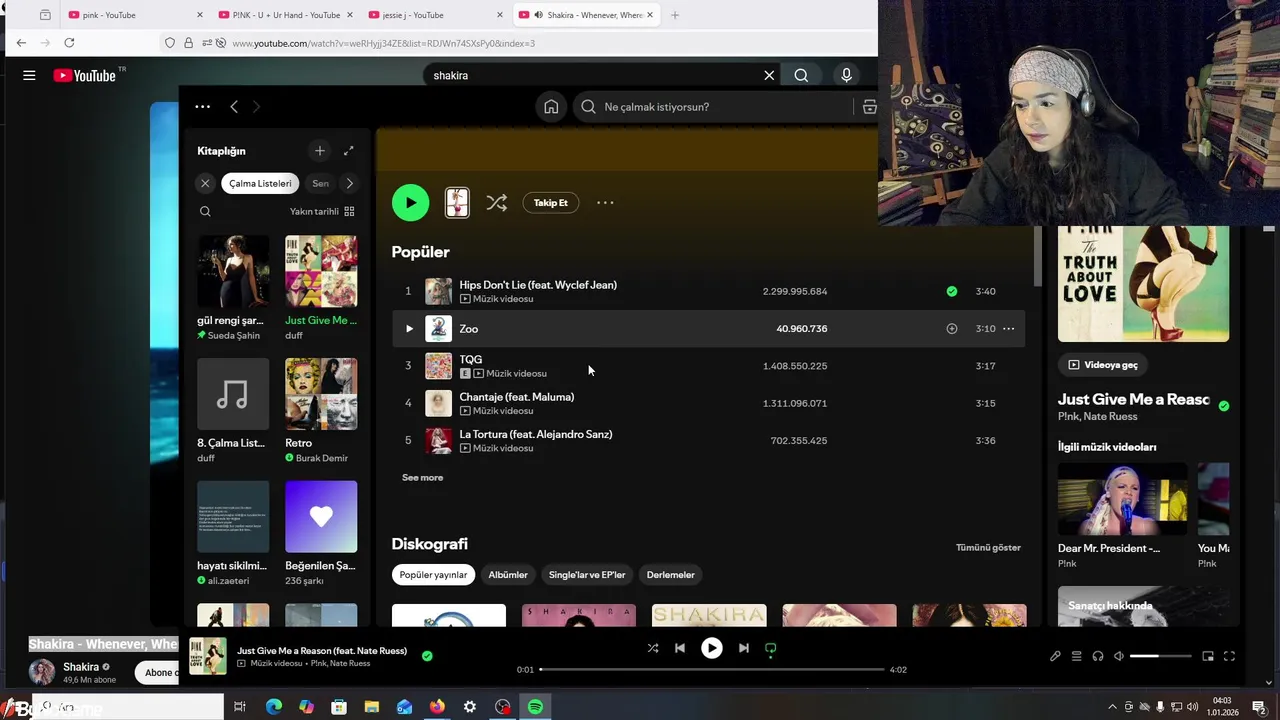Go back with Spotify's back arrow
Screen dimensions: 1280x720
[x=234, y=107]
